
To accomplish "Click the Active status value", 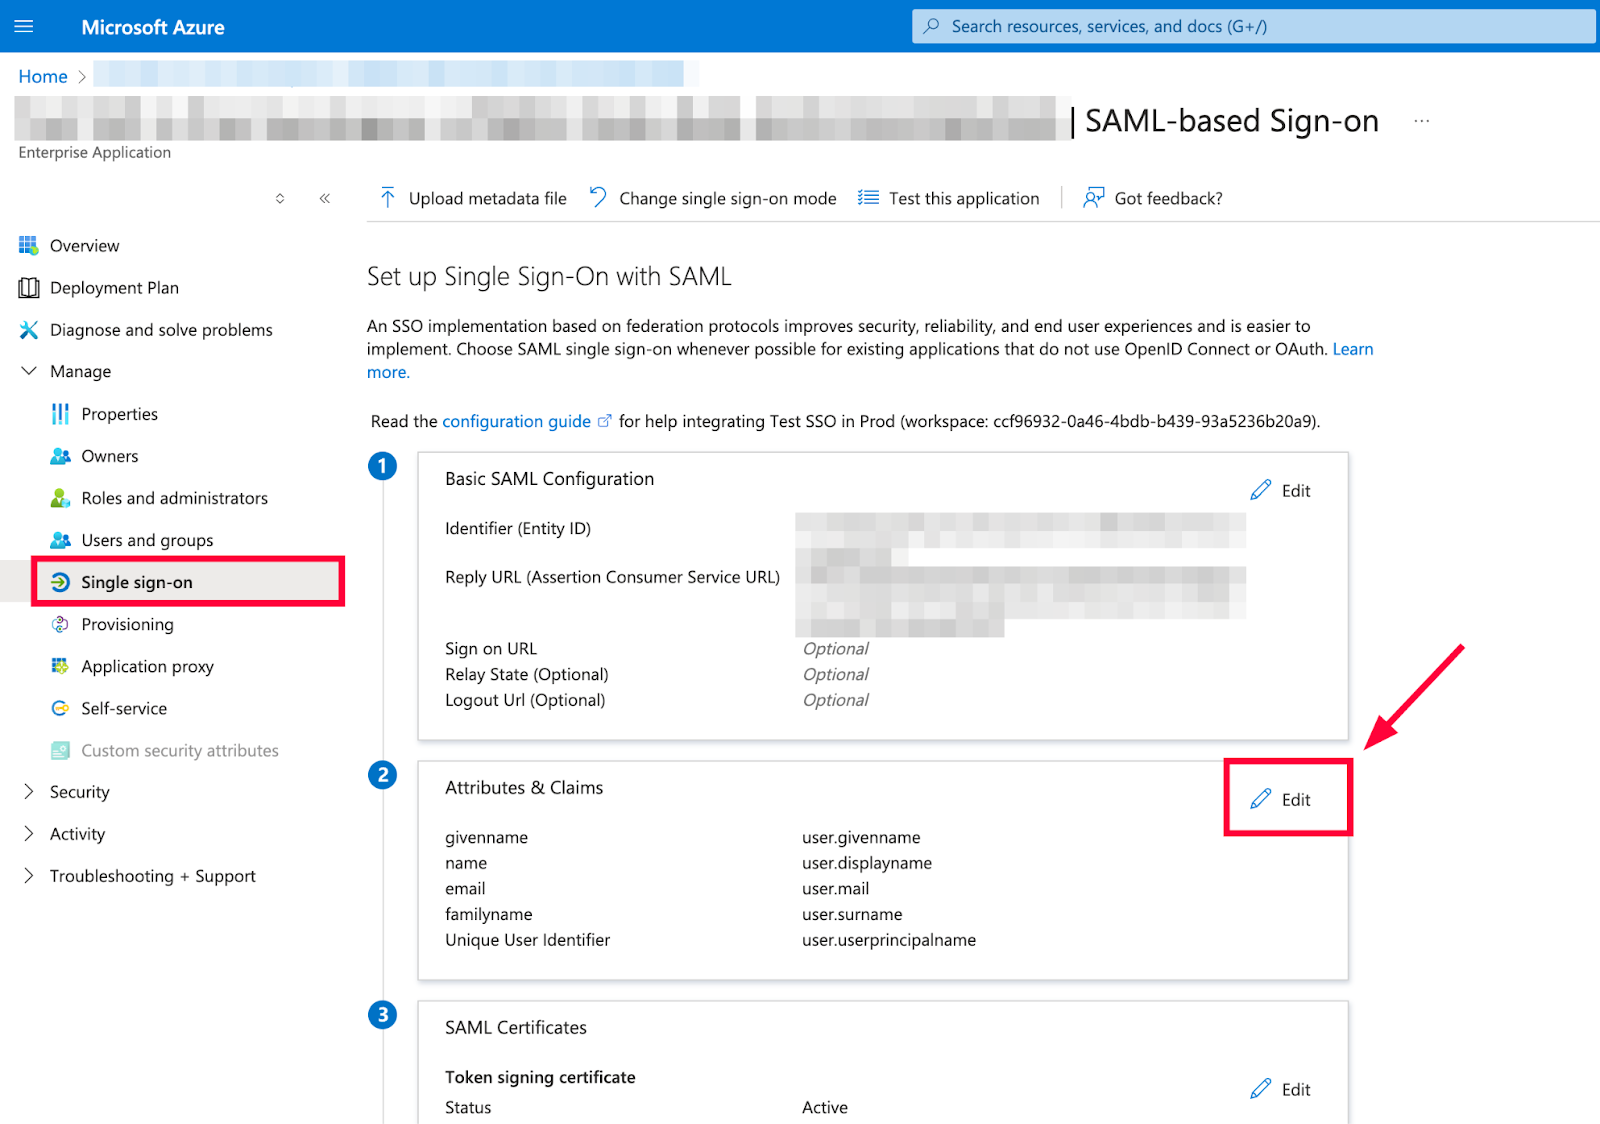I will (824, 1107).
